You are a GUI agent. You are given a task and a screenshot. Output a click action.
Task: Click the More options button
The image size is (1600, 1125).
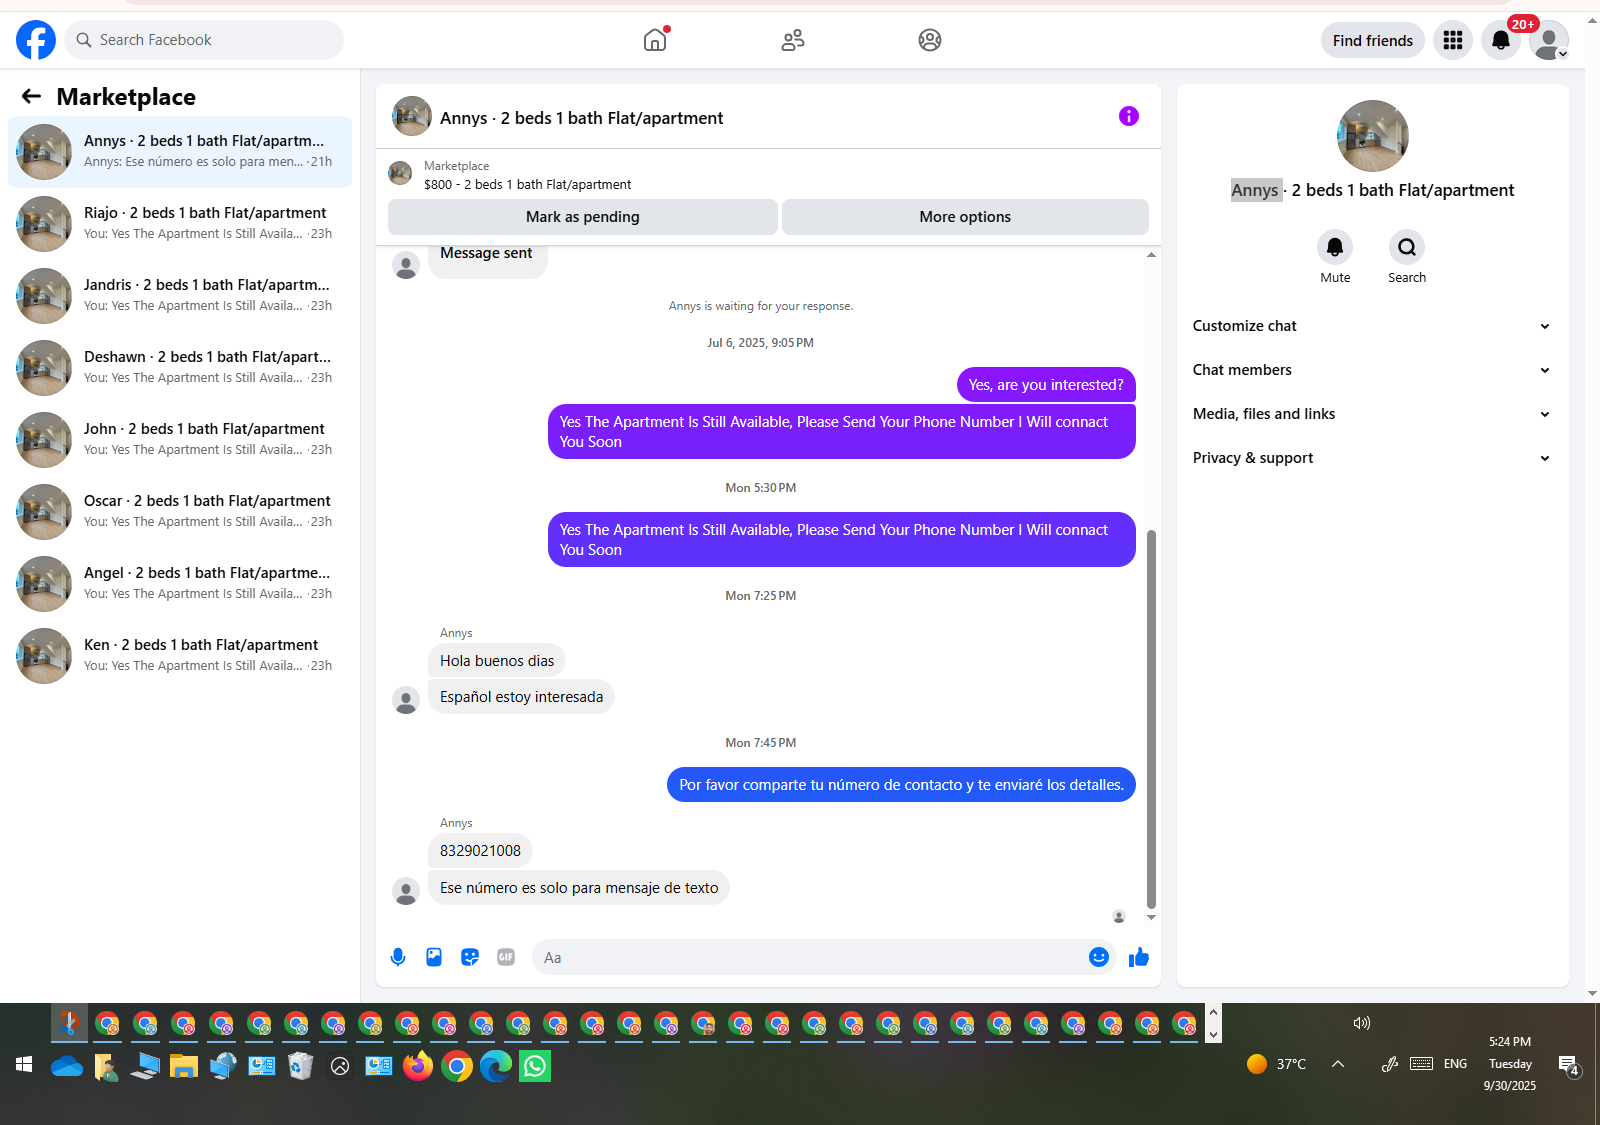pyautogui.click(x=965, y=217)
